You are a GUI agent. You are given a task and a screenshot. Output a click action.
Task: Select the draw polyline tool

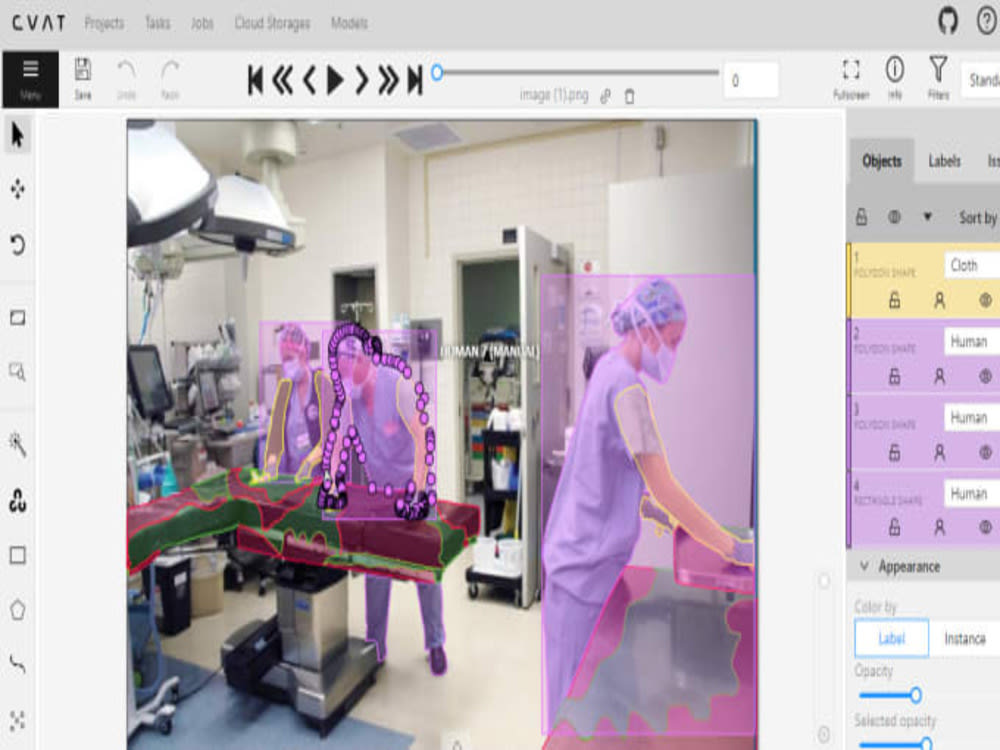pyautogui.click(x=18, y=665)
